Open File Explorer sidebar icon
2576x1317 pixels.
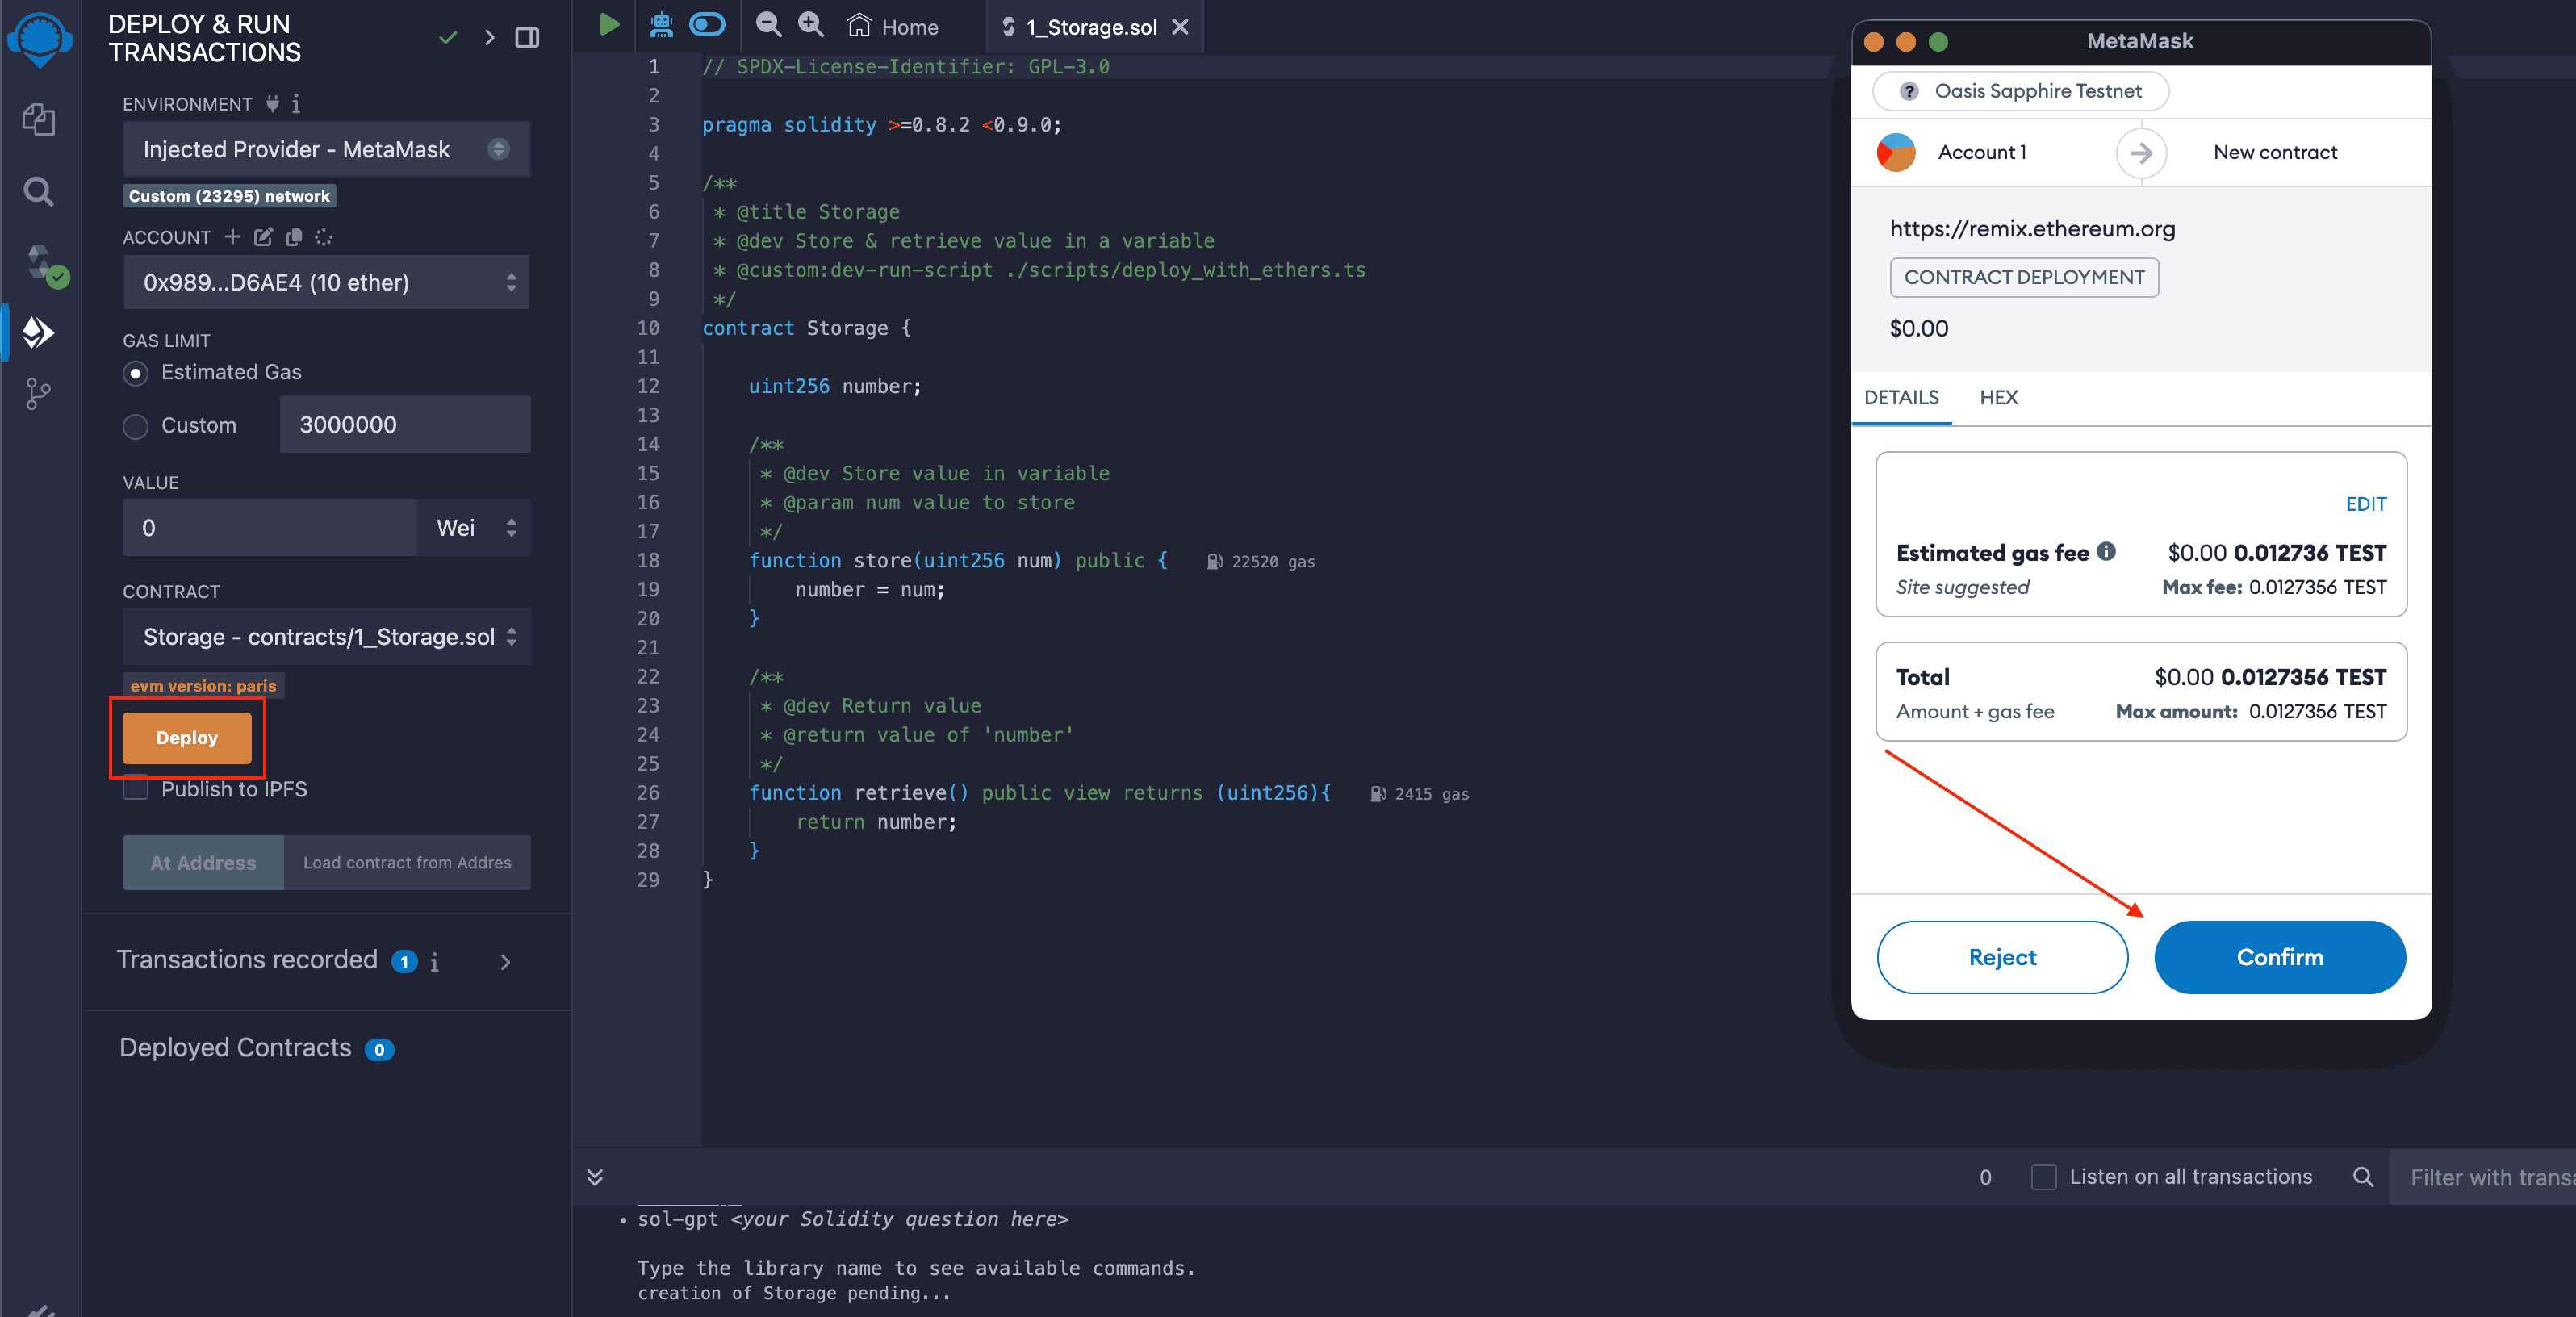coord(38,120)
